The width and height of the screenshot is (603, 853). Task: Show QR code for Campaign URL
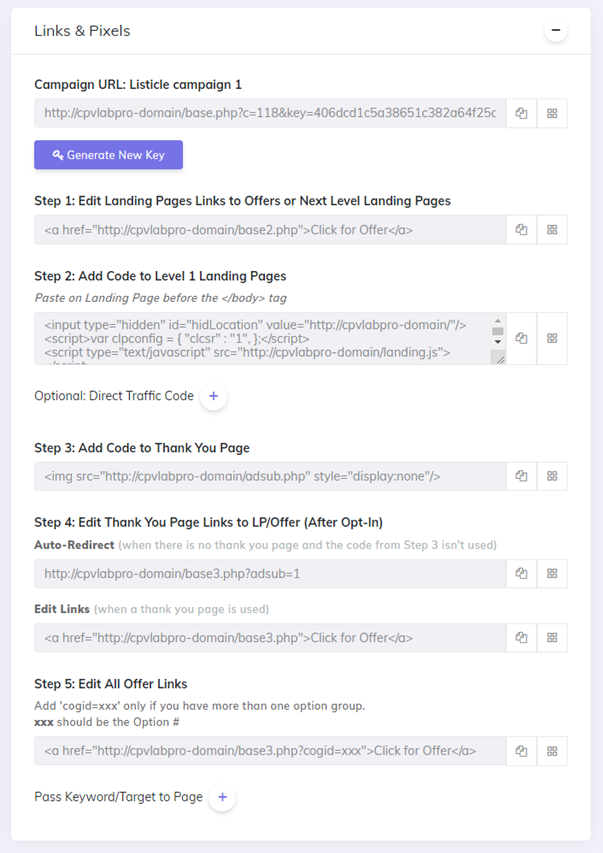tap(552, 113)
